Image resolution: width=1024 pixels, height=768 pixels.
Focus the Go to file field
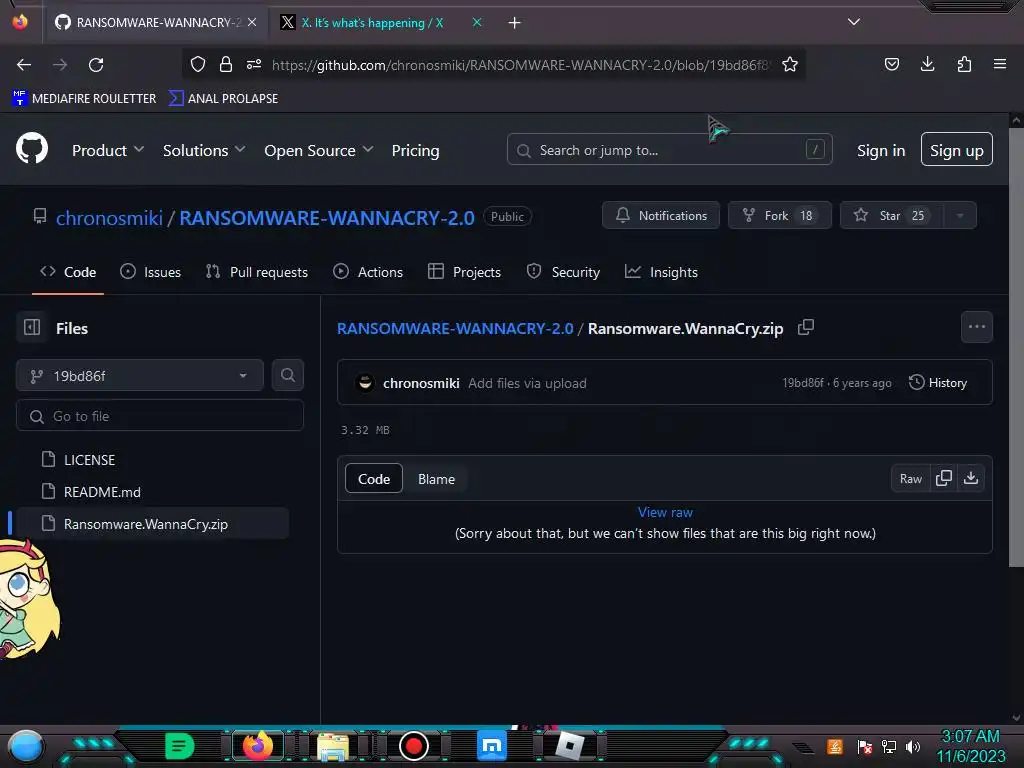tap(160, 415)
